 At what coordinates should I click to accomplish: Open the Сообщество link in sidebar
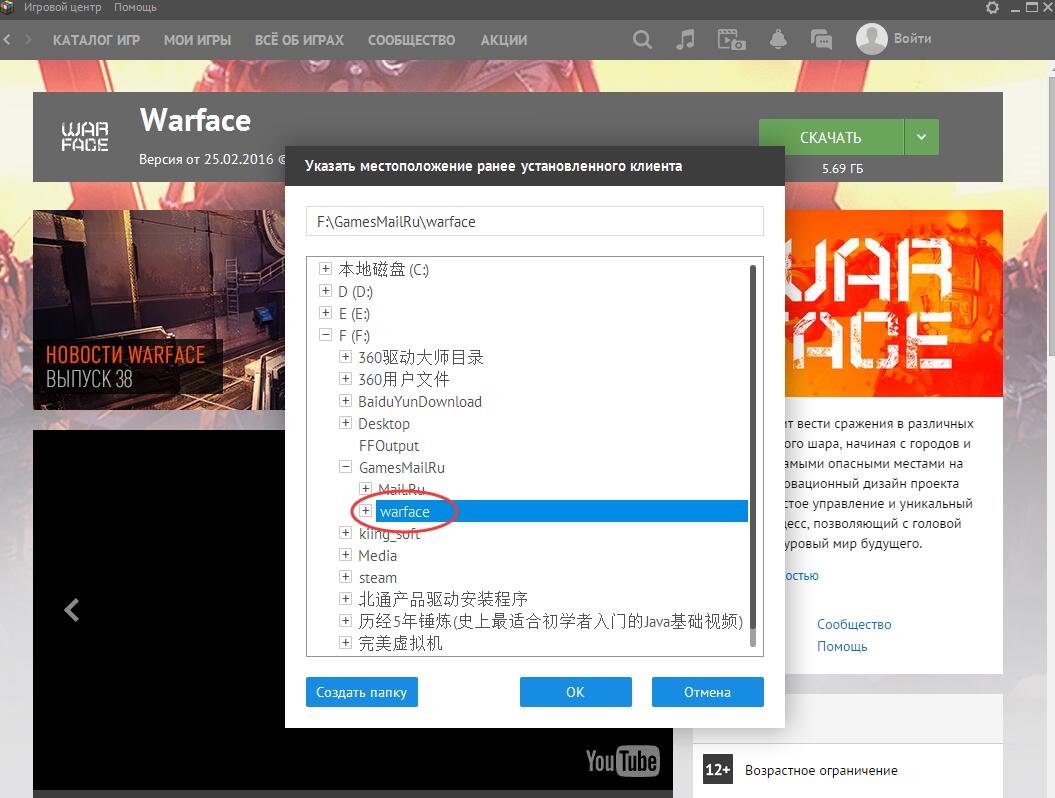click(x=854, y=624)
